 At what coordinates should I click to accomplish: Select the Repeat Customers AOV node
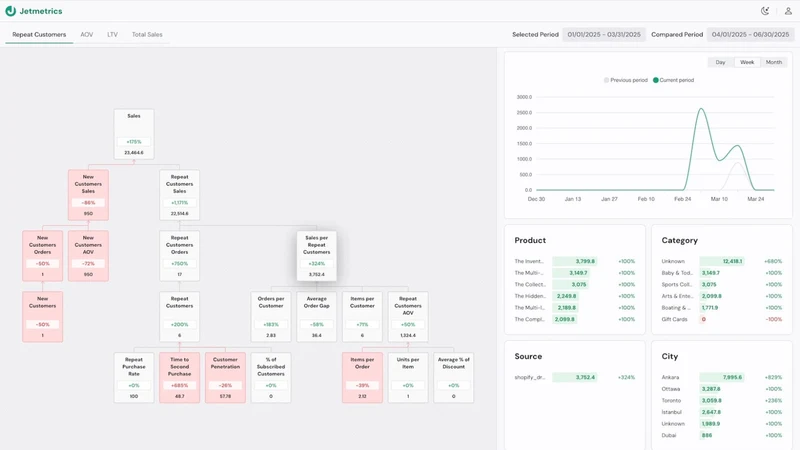(x=408, y=316)
